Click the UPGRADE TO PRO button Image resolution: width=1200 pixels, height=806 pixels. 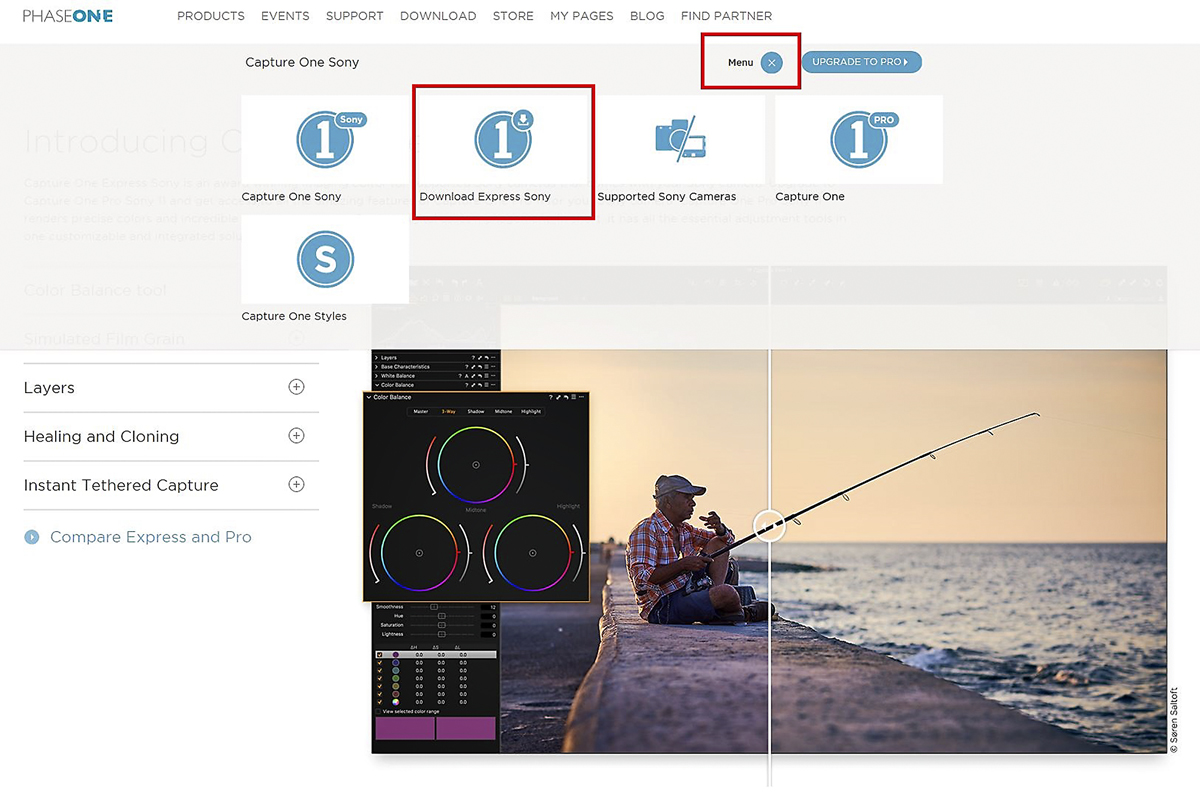pos(861,62)
